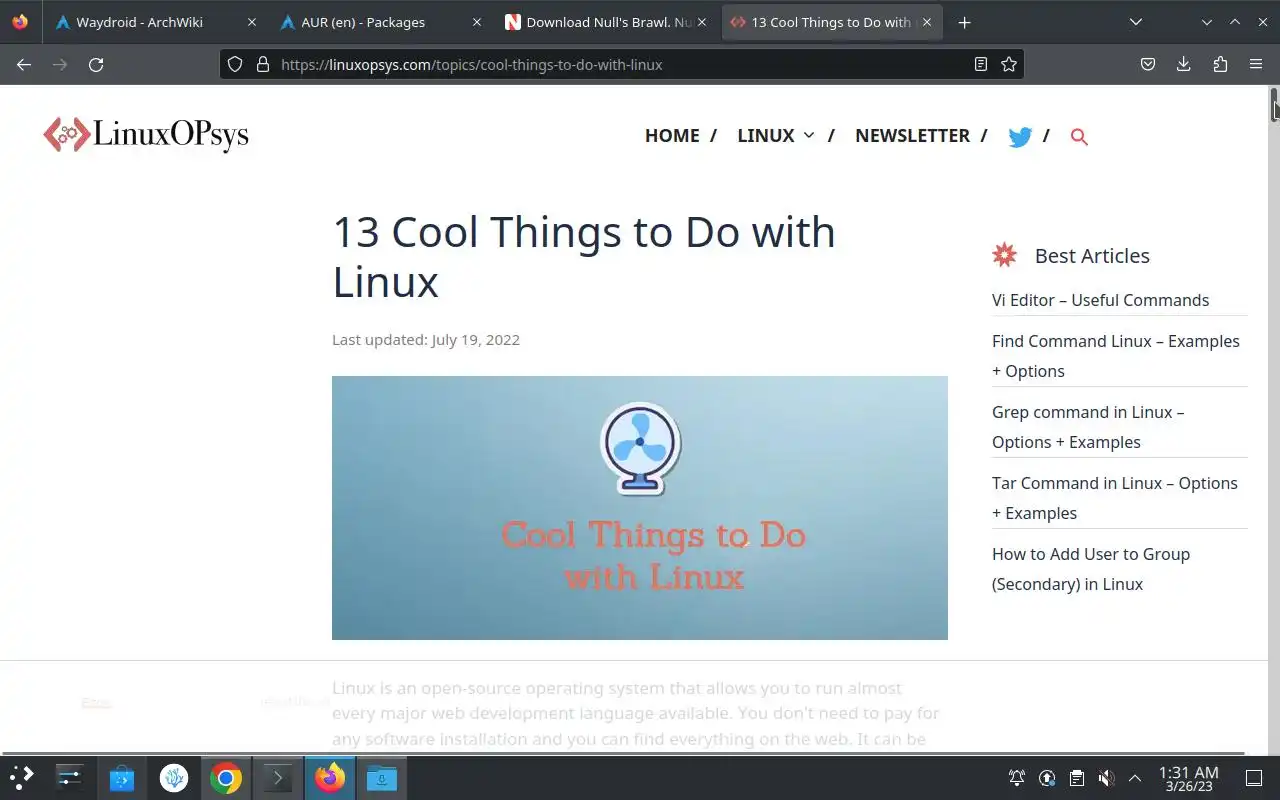Viewport: 1280px width, 800px height.
Task: Expand hidden system tray icons arrow
Action: pos(1135,778)
